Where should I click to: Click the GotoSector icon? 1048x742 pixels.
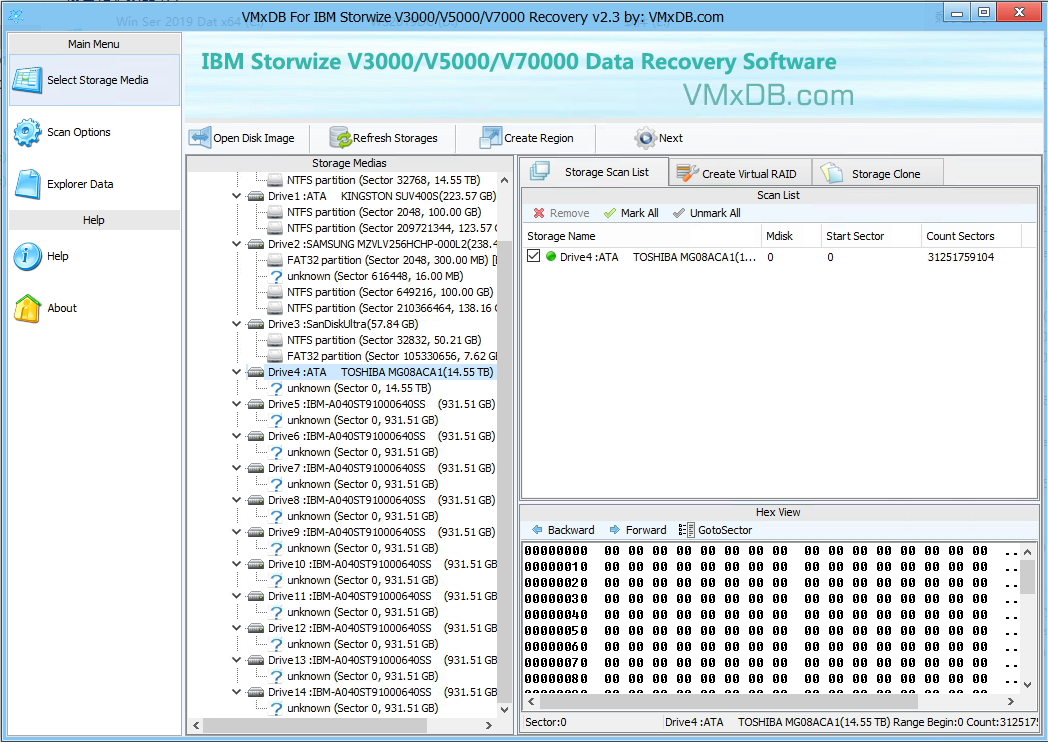click(x=686, y=530)
